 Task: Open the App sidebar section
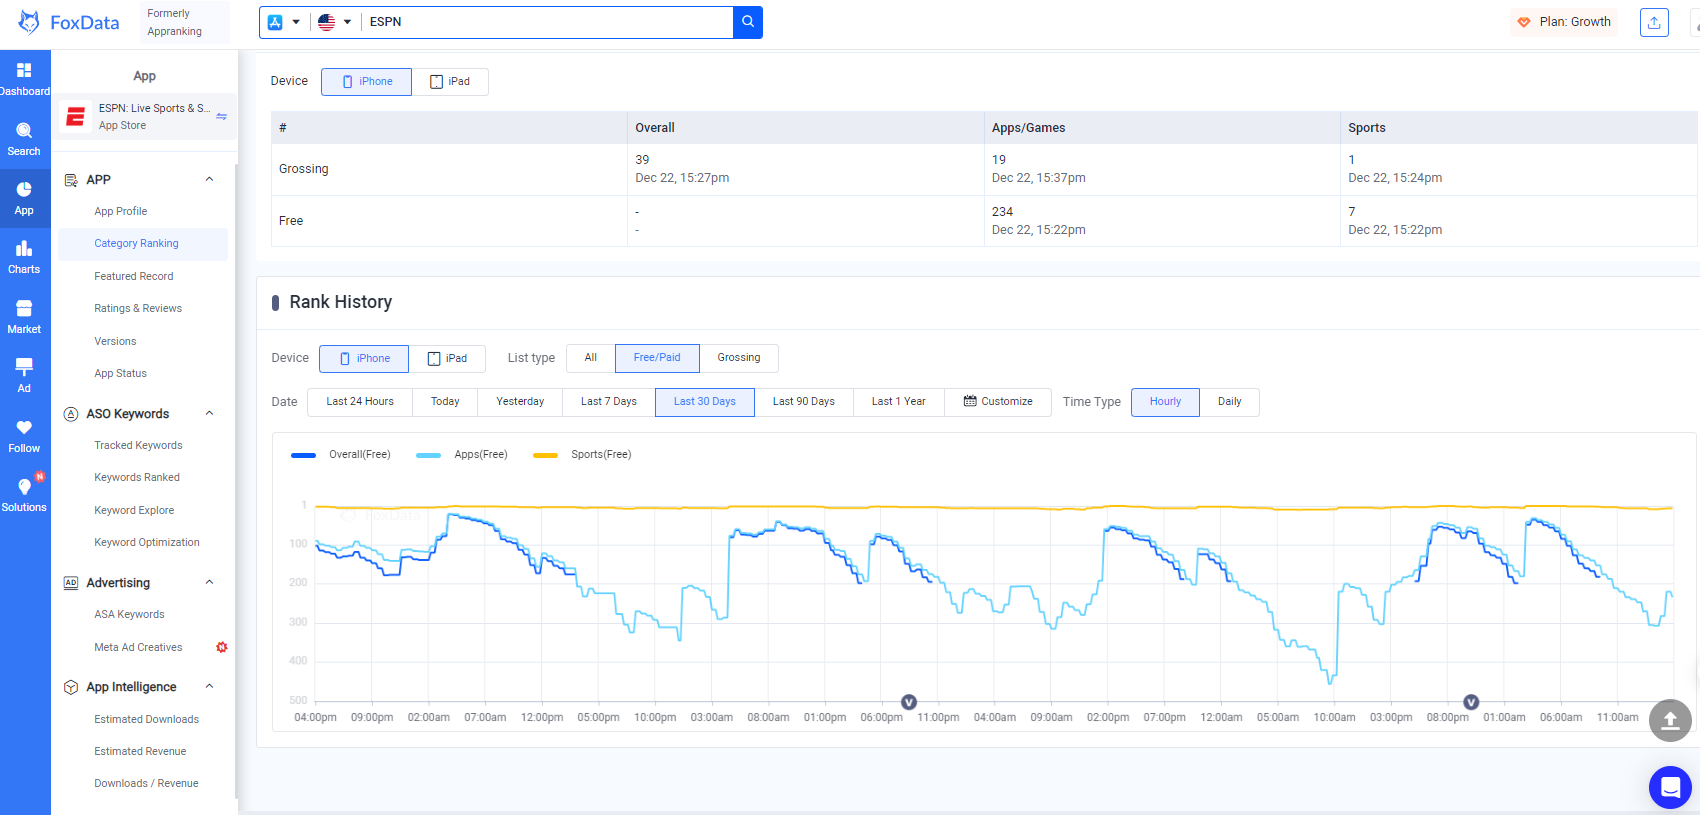coord(24,198)
